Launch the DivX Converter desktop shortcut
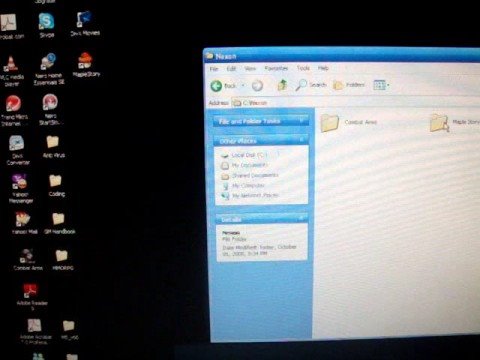Viewport: 480px width, 360px height. (x=17, y=150)
